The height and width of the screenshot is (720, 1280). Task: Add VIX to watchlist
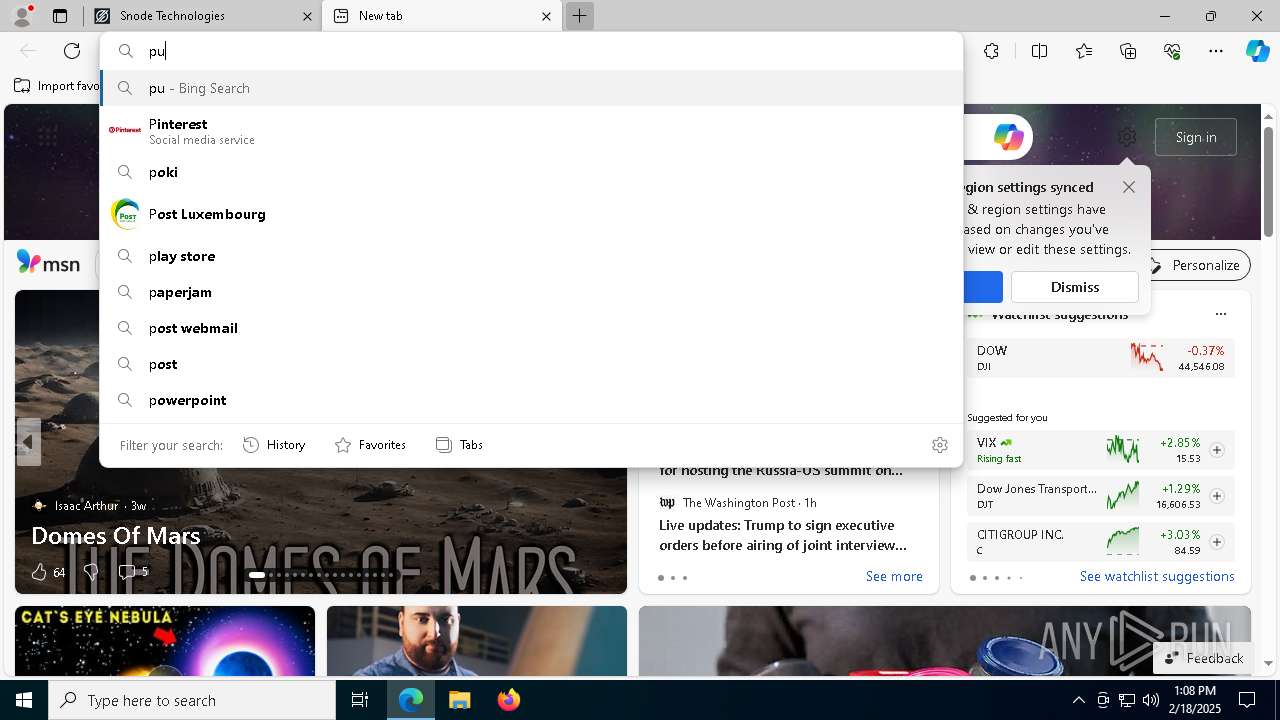coord(1216,450)
